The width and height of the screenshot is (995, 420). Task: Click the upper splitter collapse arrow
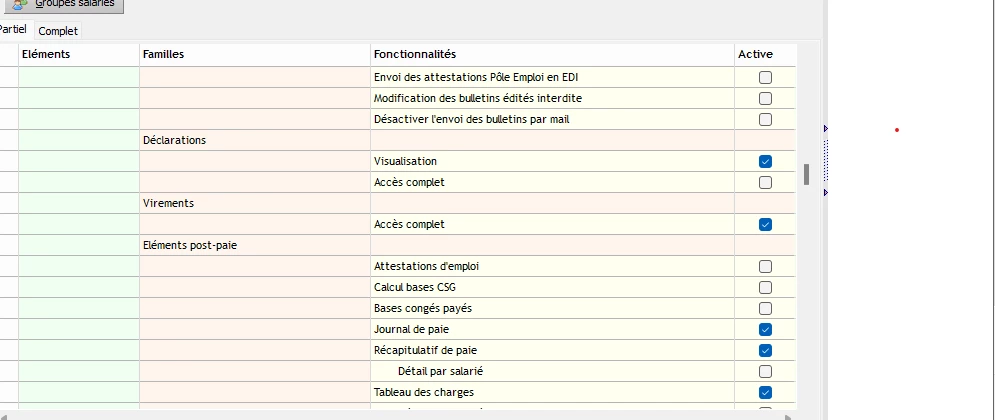click(x=826, y=129)
